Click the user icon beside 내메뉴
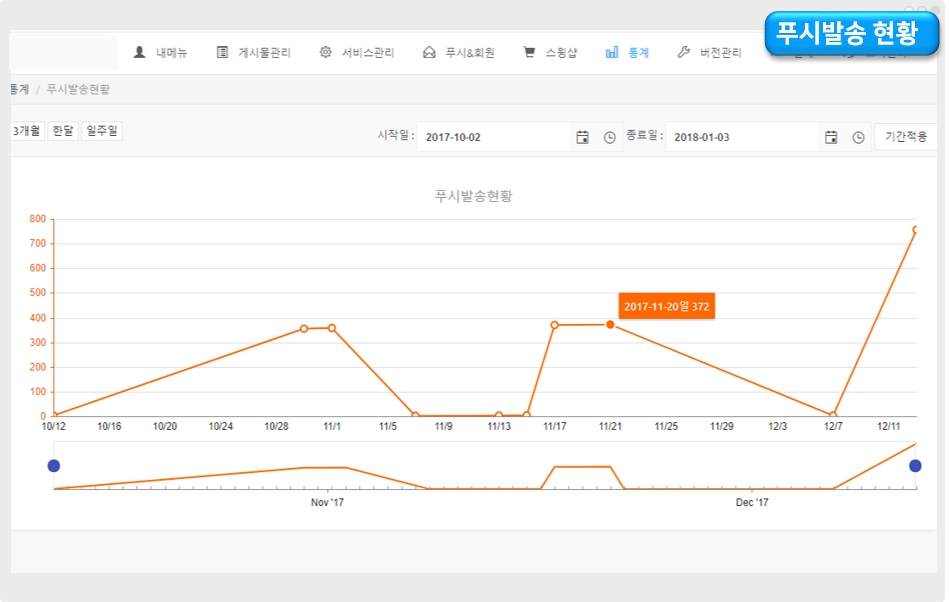 (139, 52)
